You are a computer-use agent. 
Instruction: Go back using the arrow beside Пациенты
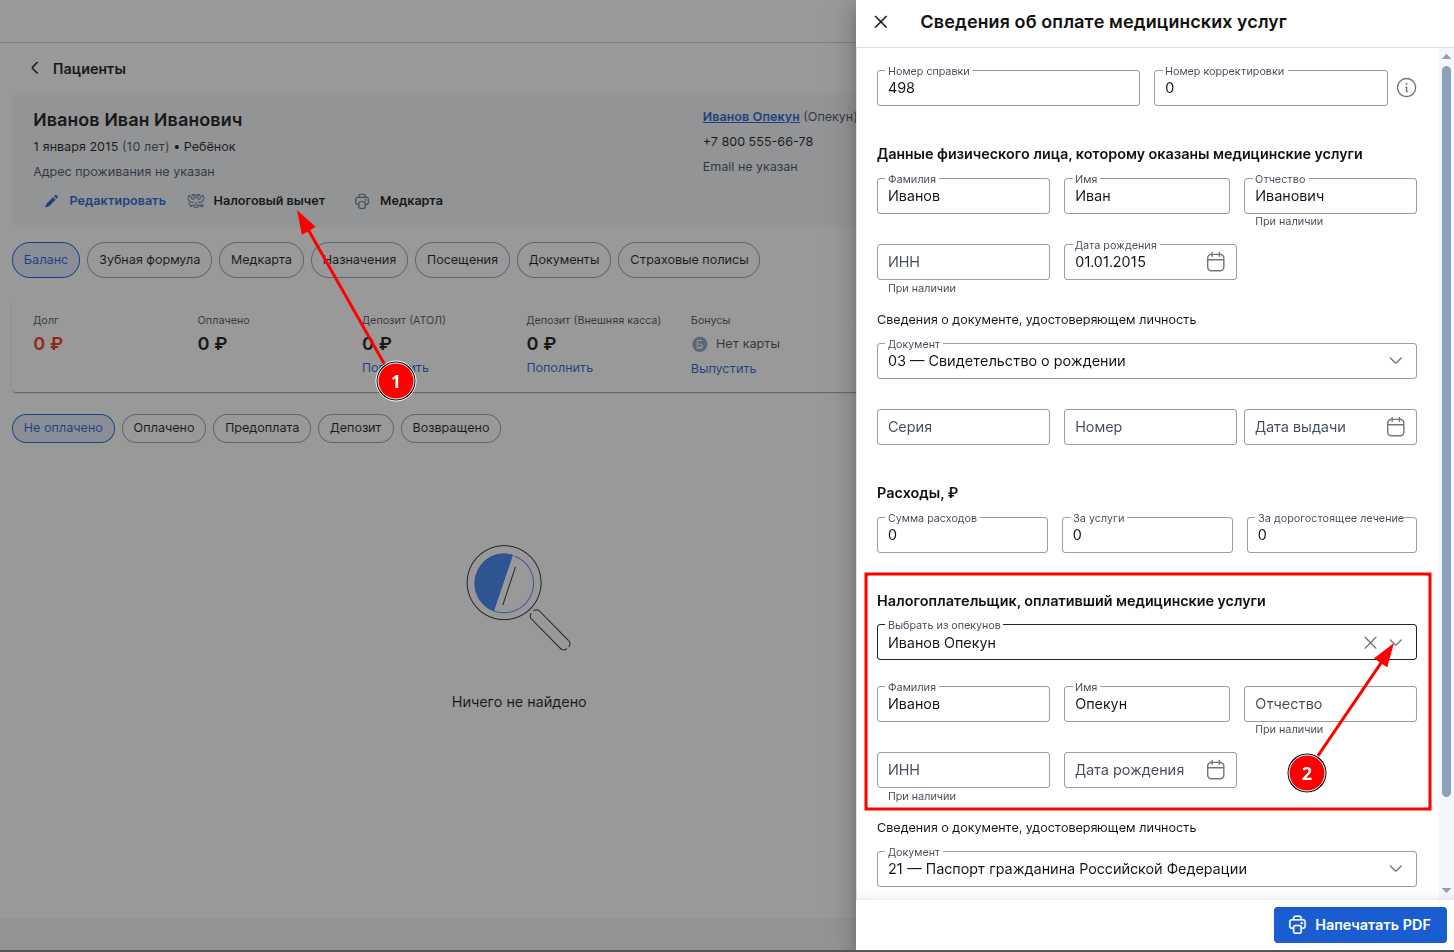[x=35, y=68]
